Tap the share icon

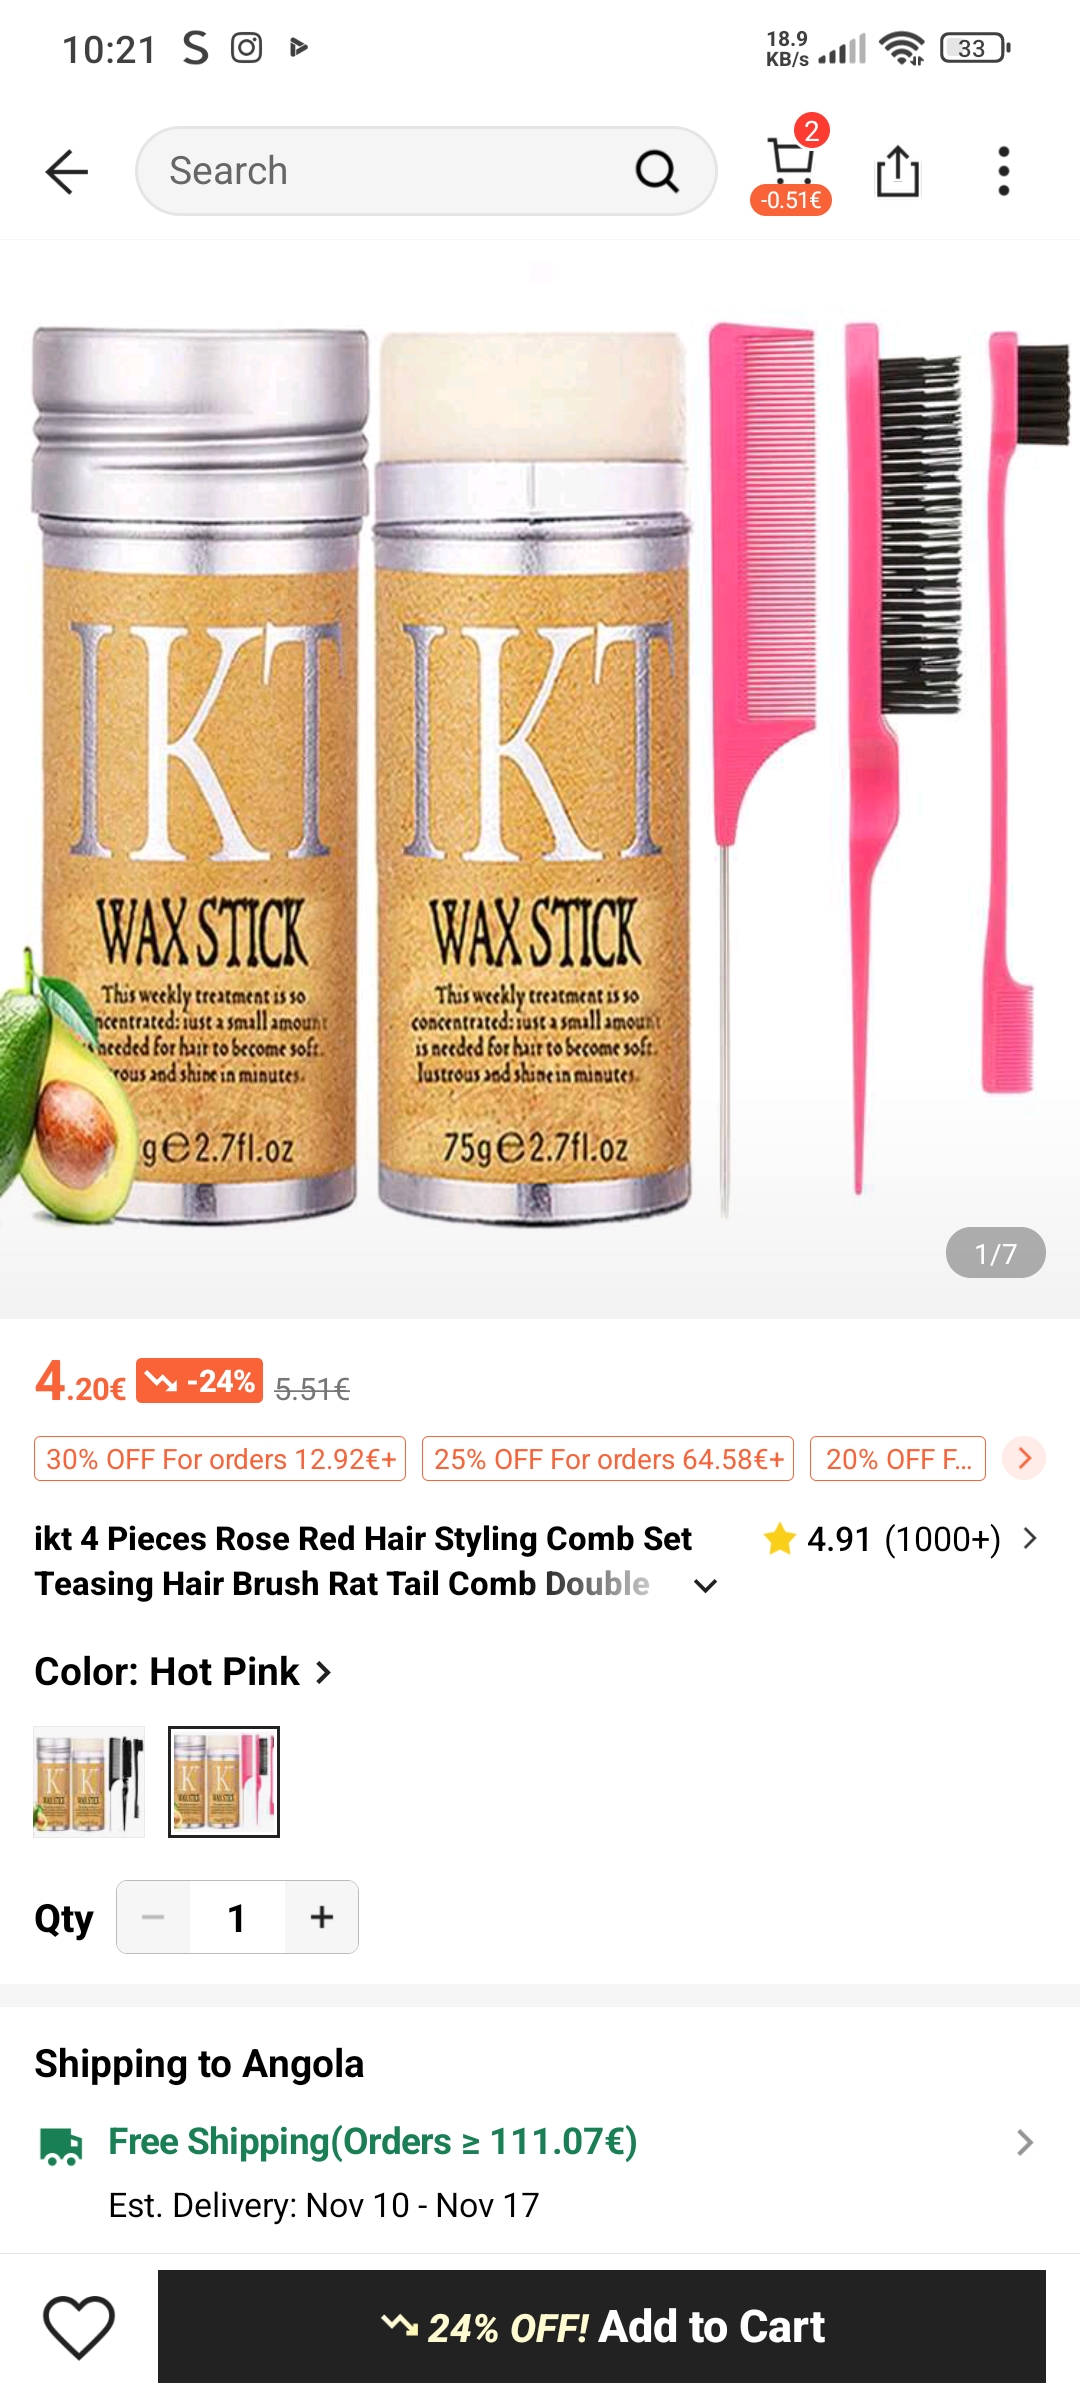pos(897,172)
